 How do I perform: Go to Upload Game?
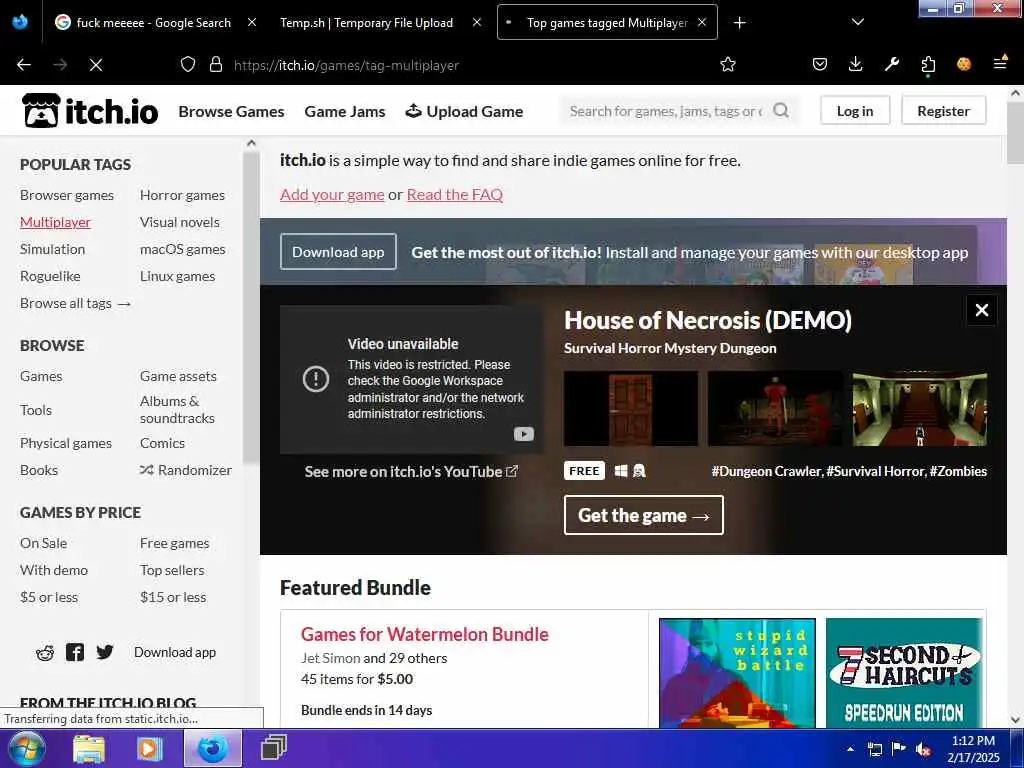click(x=464, y=112)
